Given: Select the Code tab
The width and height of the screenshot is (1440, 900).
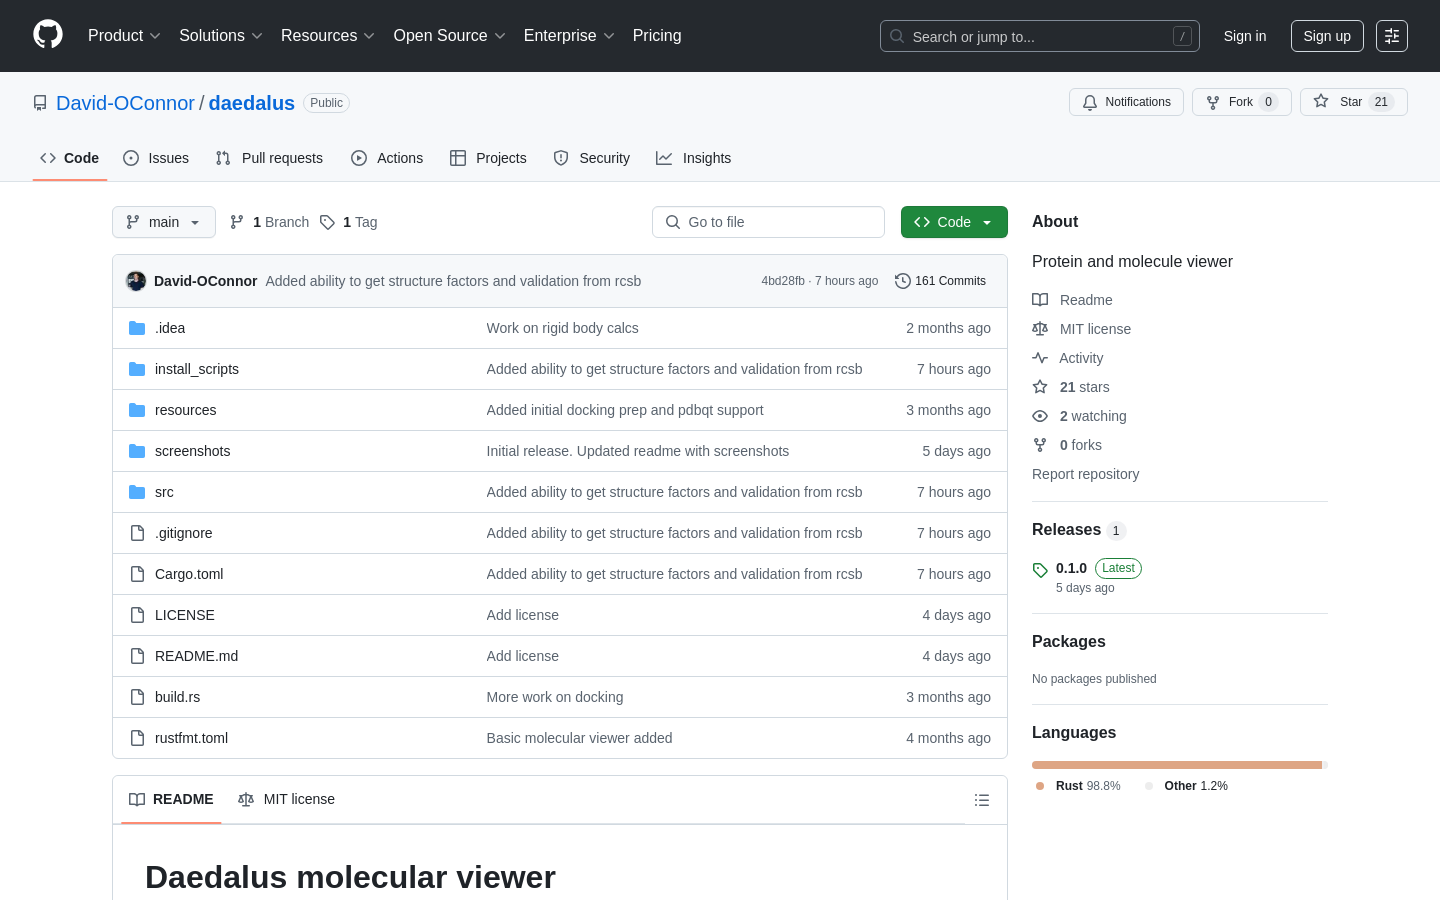Looking at the screenshot, I should pos(70,158).
